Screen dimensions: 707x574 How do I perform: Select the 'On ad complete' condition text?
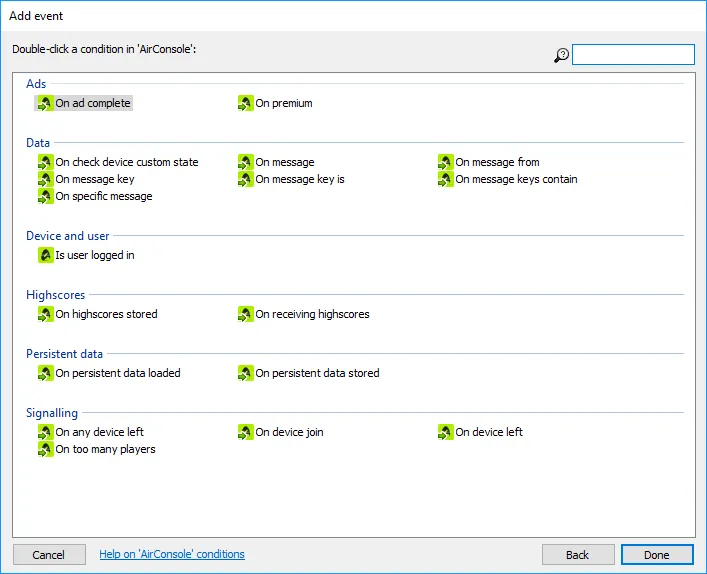pyautogui.click(x=93, y=103)
